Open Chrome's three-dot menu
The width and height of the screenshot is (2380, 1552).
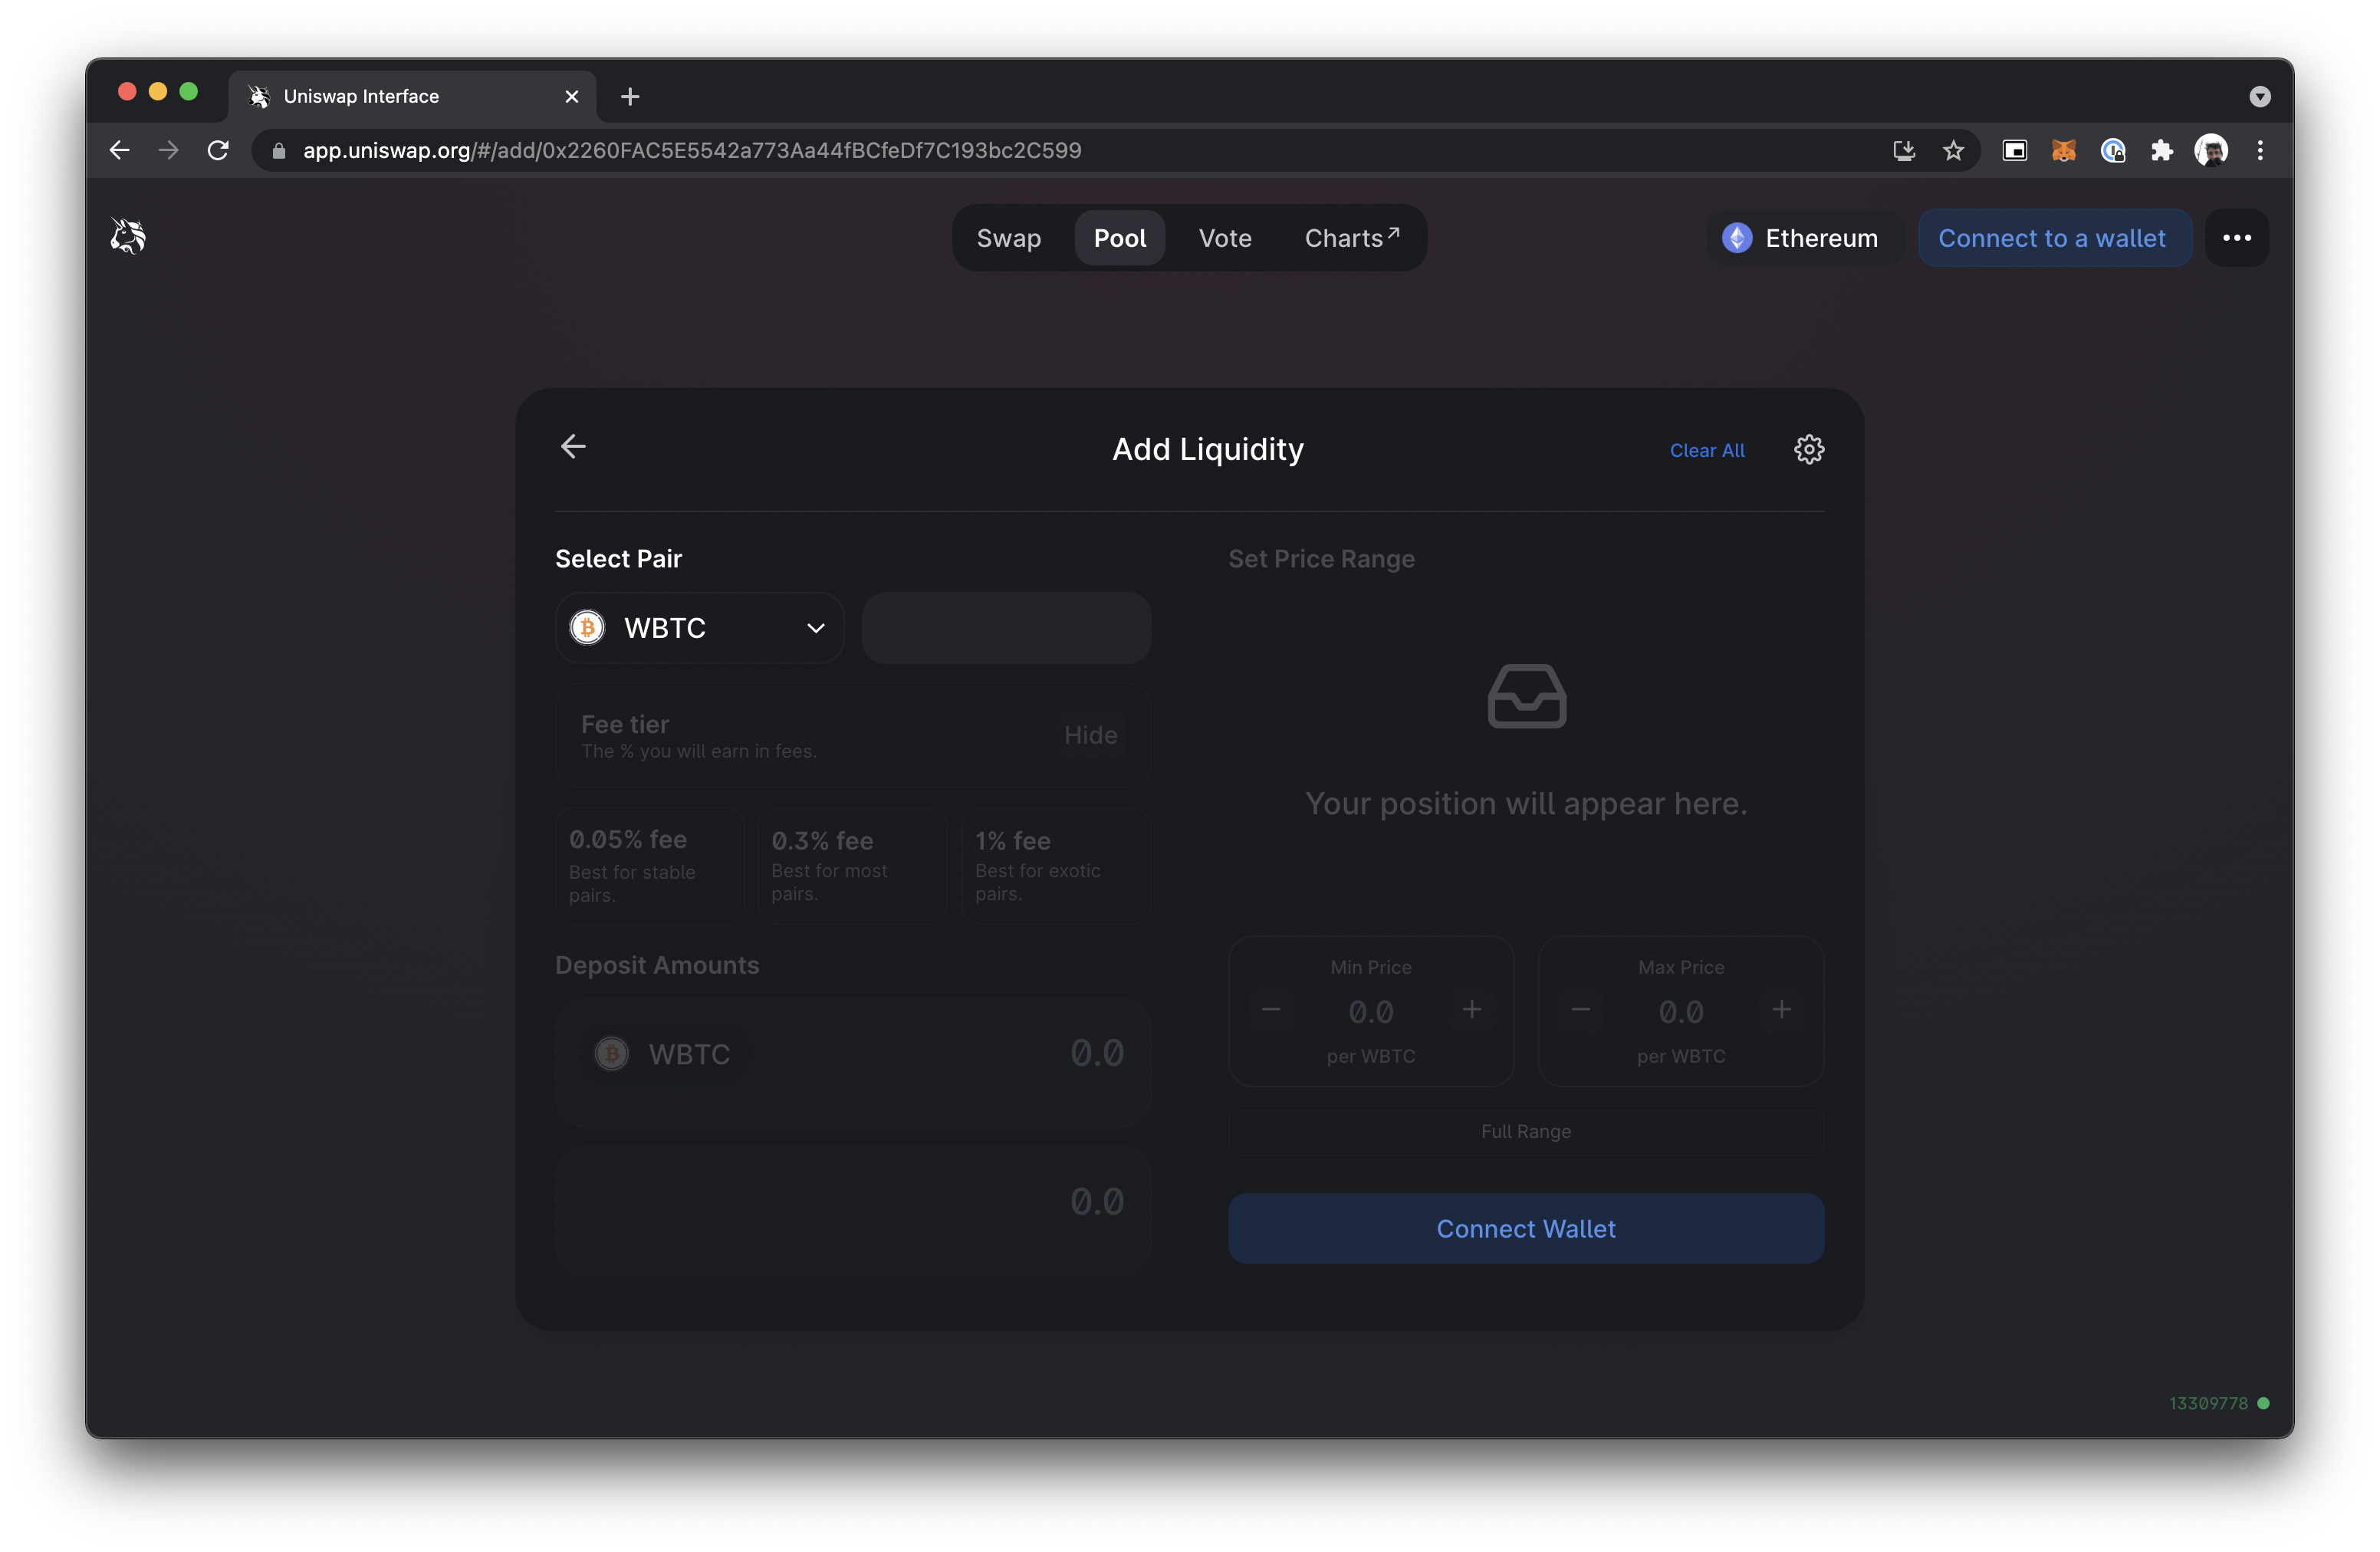point(2260,150)
